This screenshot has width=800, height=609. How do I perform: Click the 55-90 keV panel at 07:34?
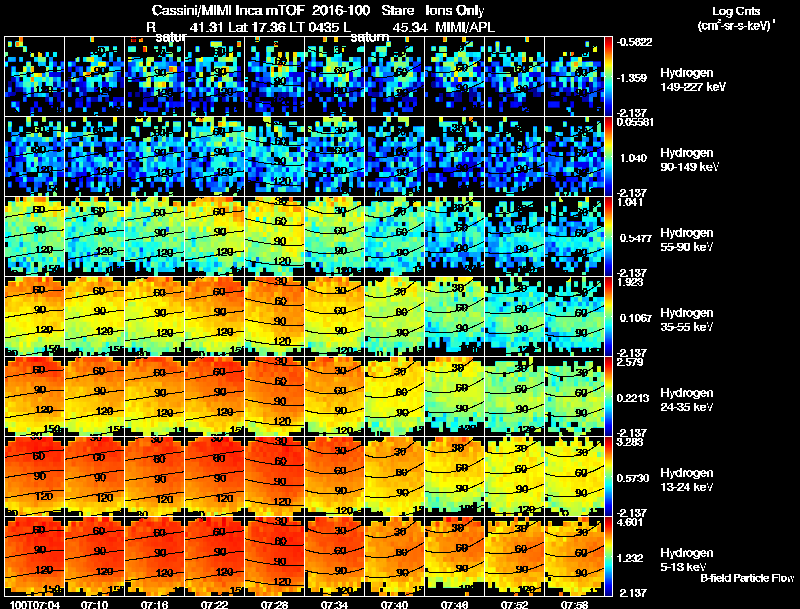[x=335, y=236]
